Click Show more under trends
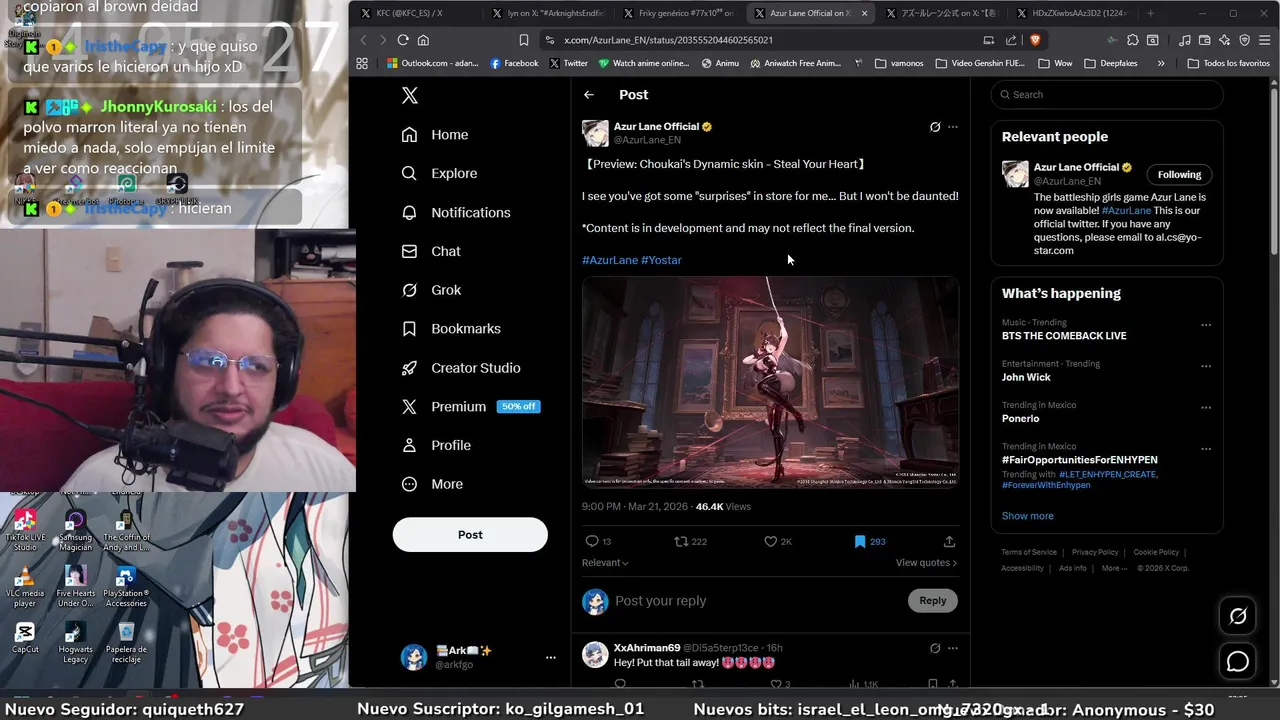 [1028, 516]
